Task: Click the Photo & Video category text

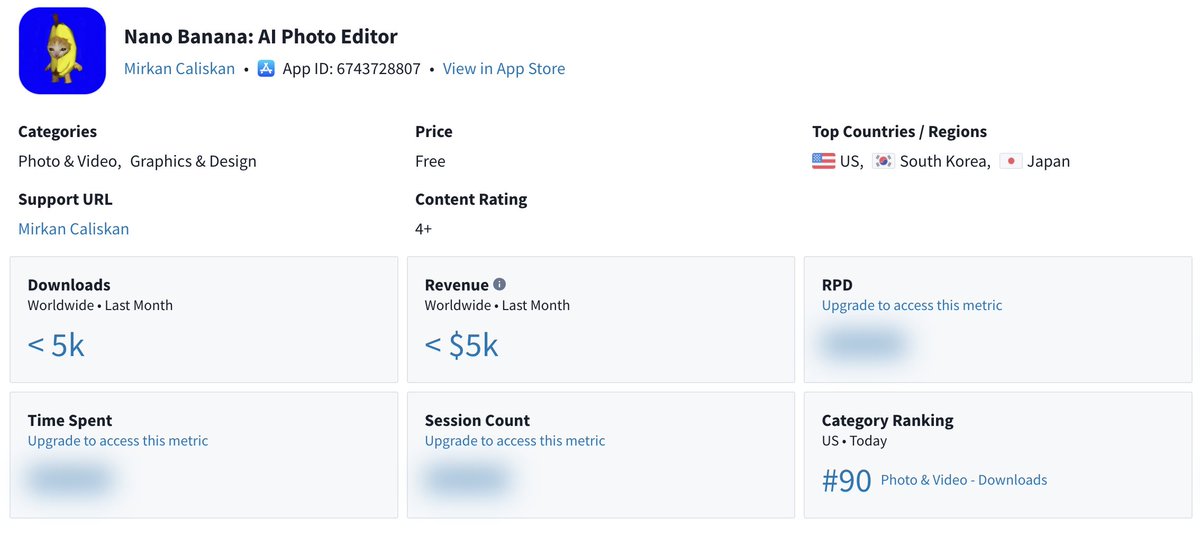Action: coord(70,161)
